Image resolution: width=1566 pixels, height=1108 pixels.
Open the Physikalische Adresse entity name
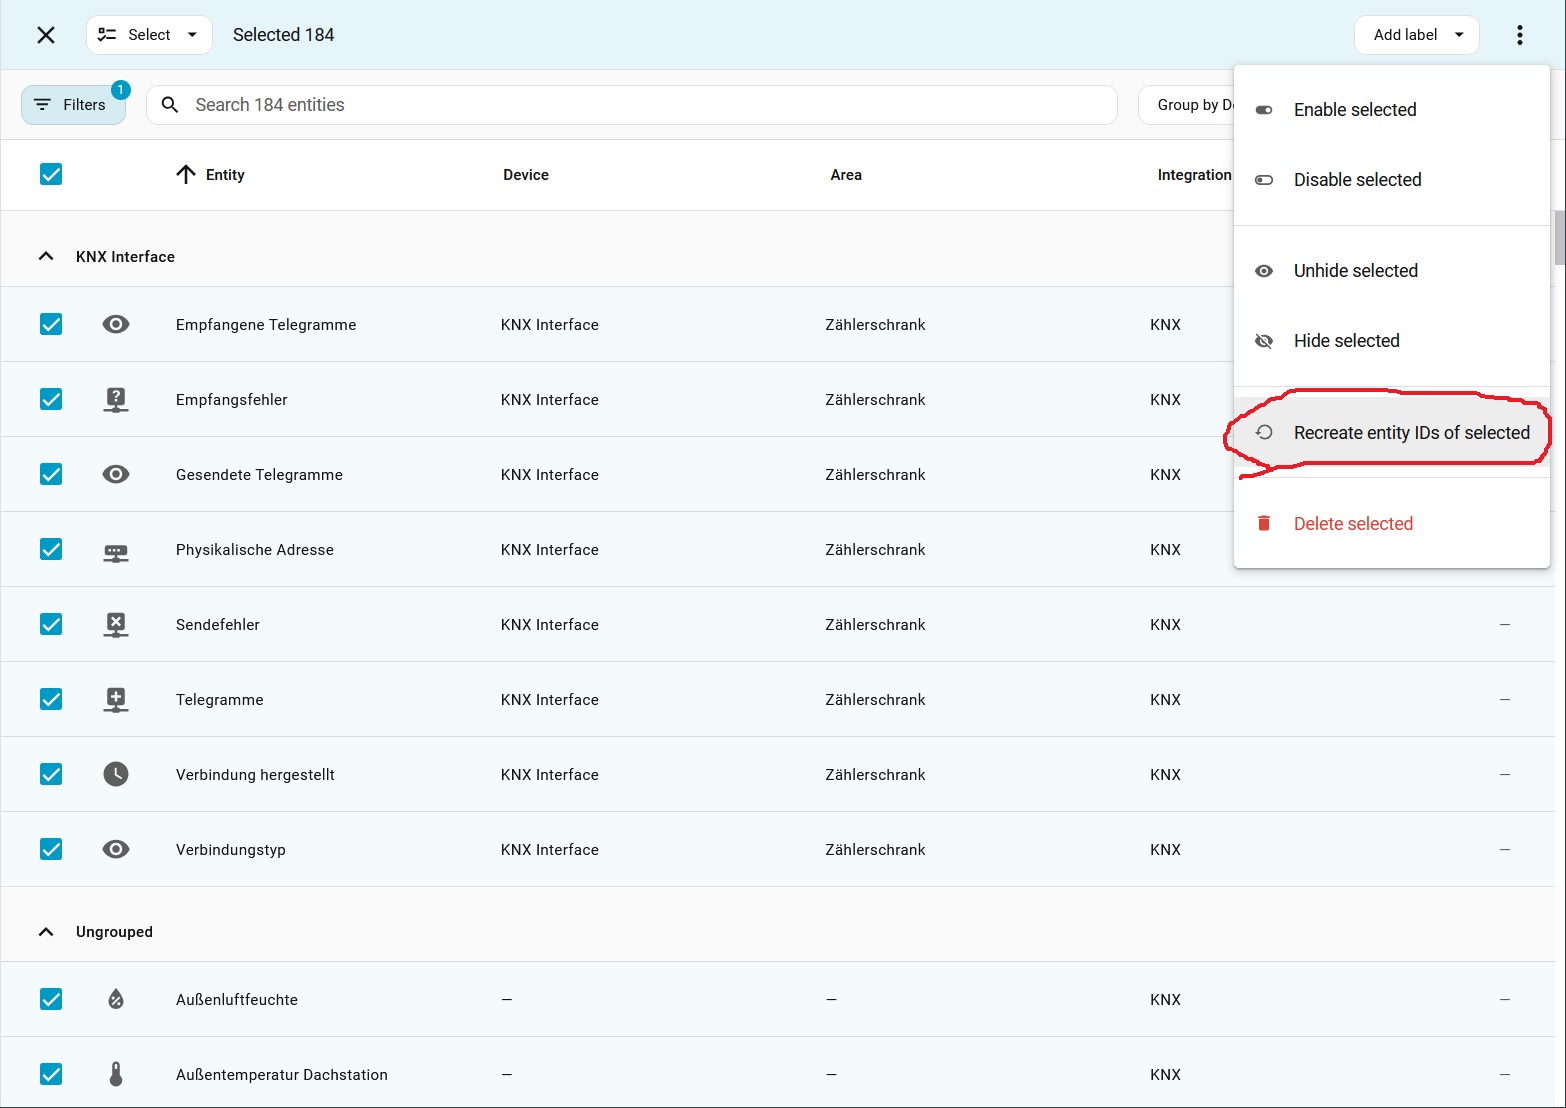coord(255,550)
